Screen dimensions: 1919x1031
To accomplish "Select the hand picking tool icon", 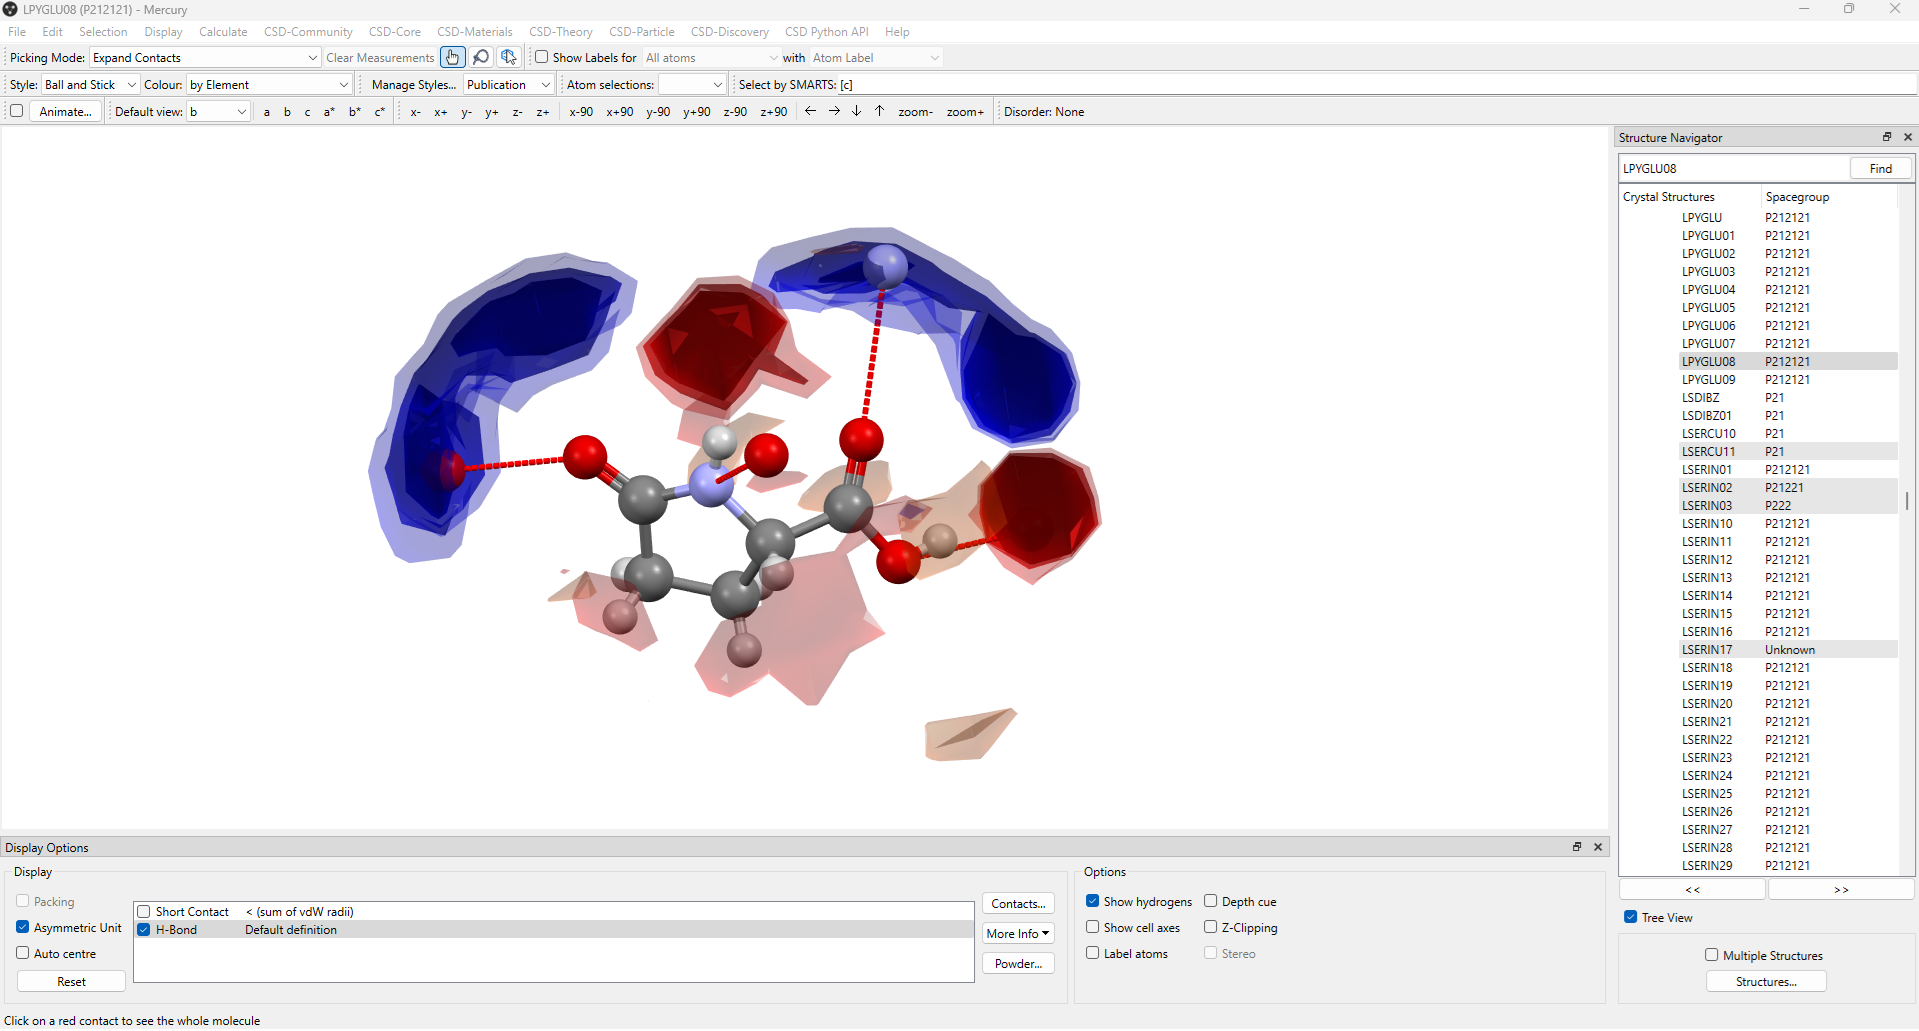I will pyautogui.click(x=452, y=58).
